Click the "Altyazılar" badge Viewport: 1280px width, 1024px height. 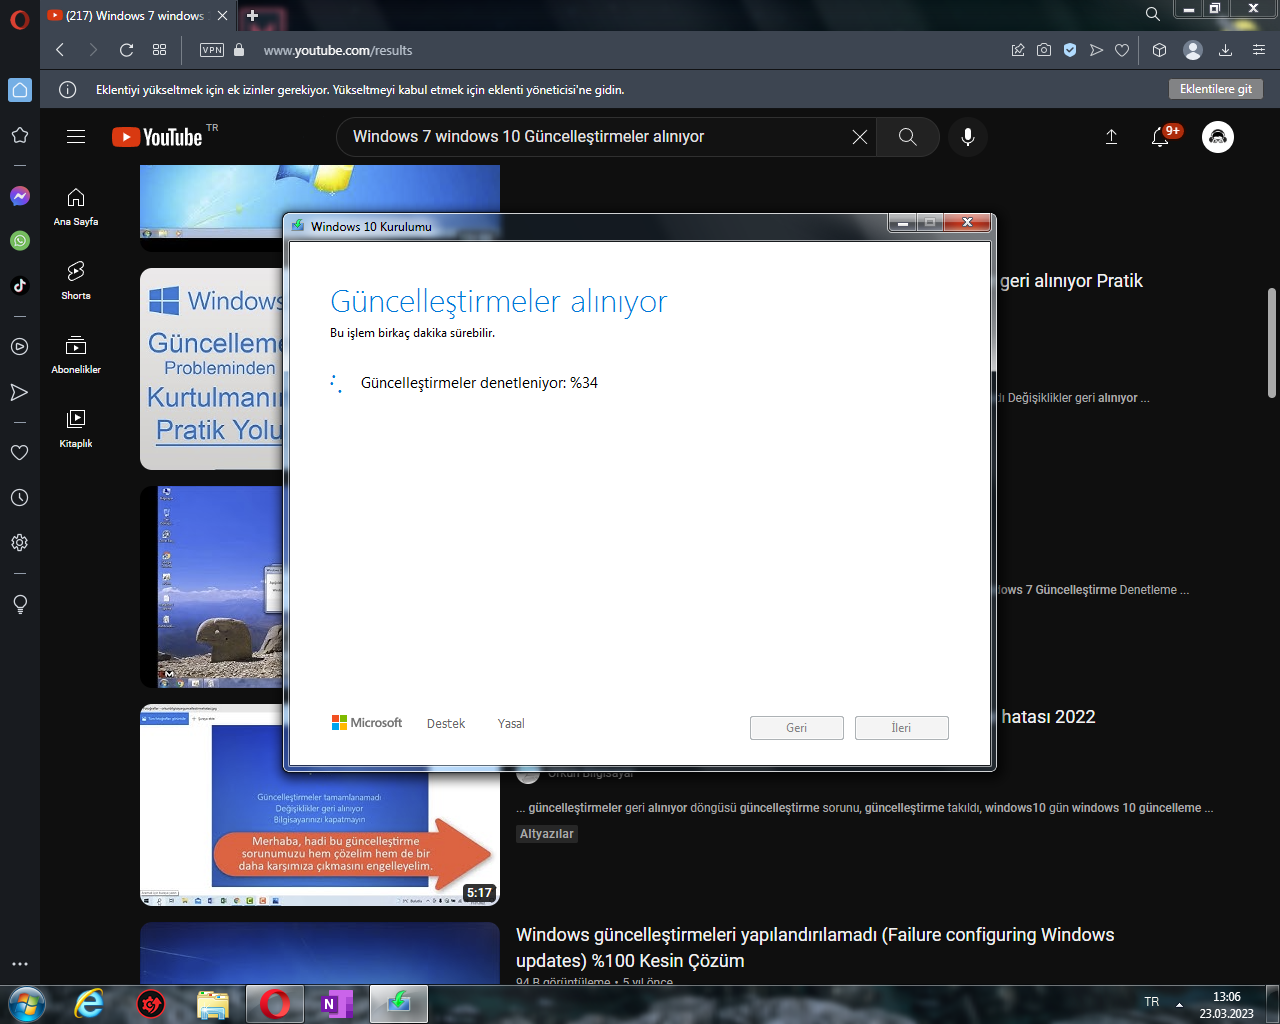(x=547, y=834)
